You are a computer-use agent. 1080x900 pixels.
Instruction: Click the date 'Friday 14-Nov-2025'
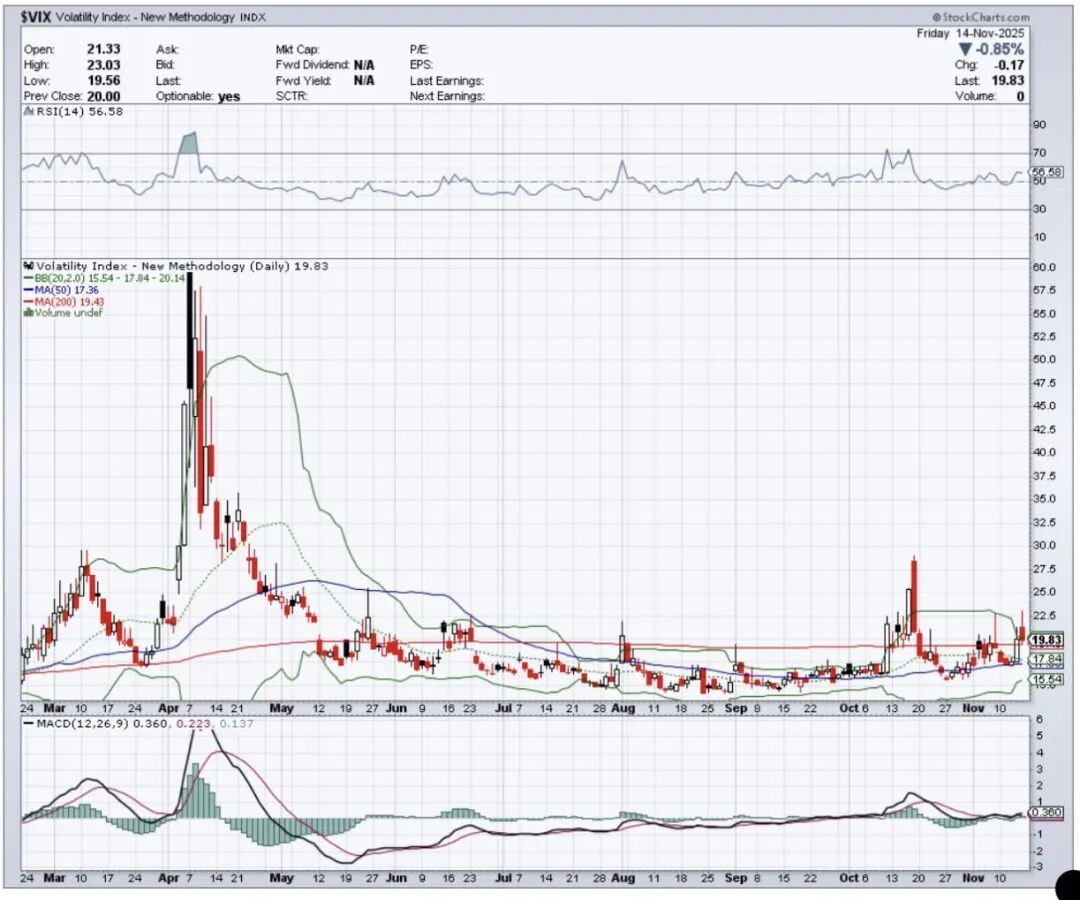click(970, 34)
